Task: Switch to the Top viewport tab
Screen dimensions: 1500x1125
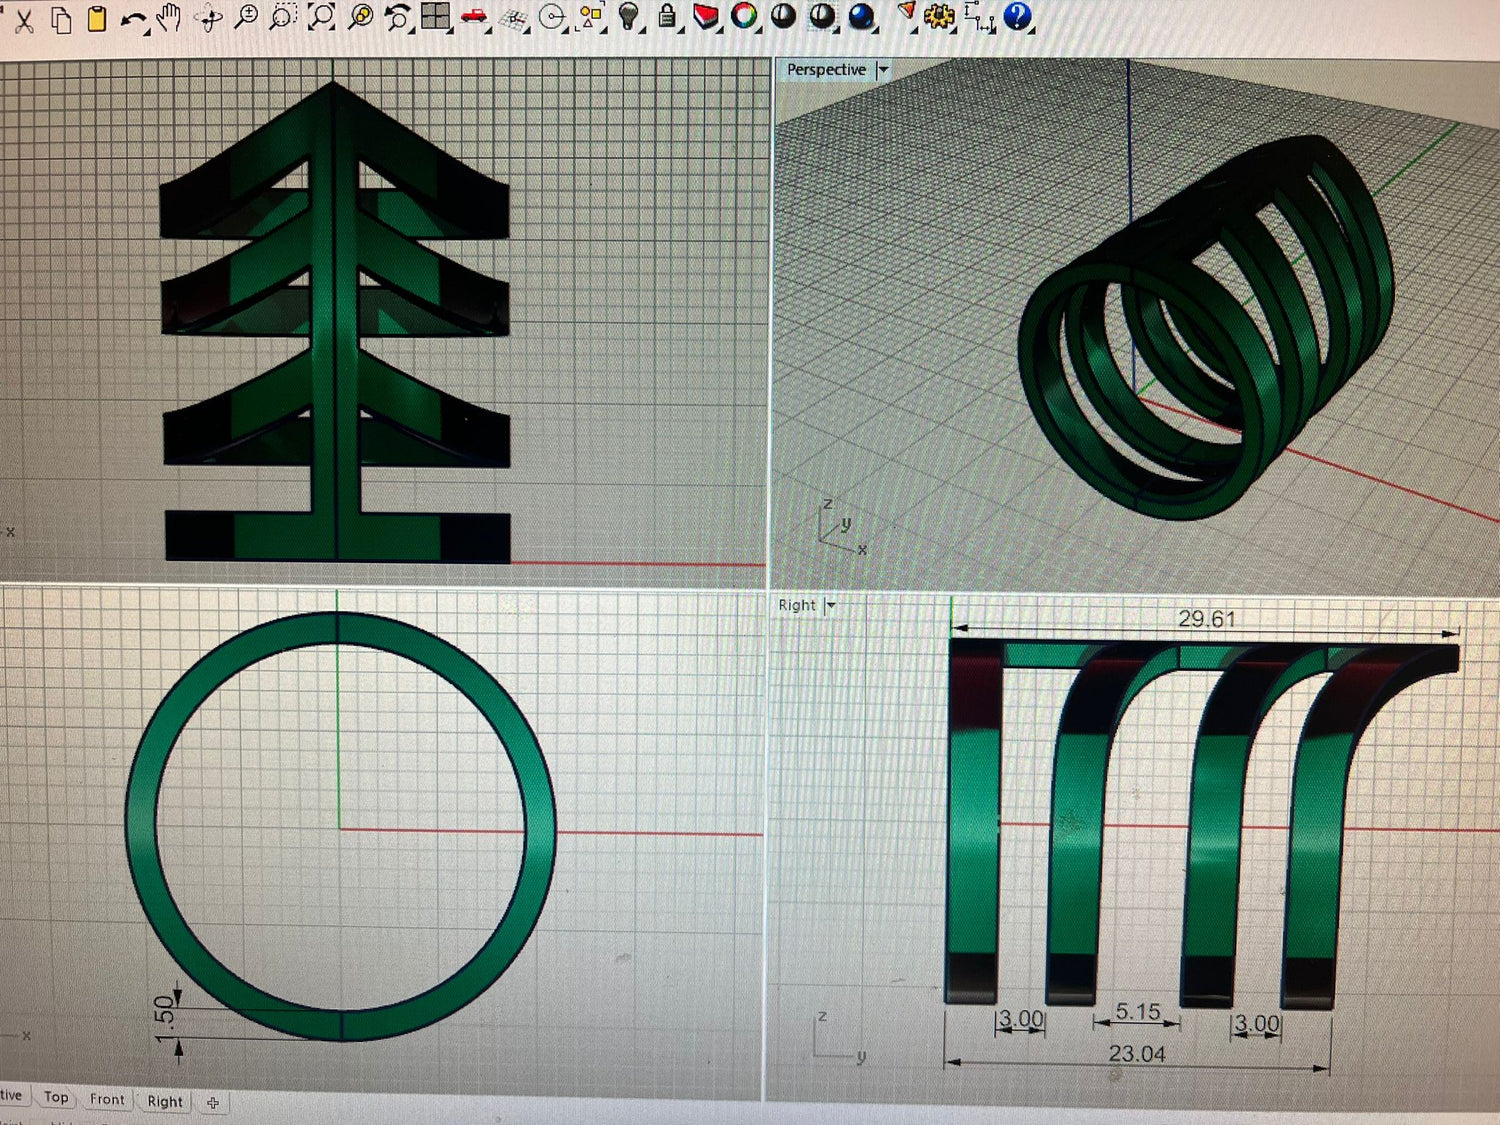Action: (56, 1097)
